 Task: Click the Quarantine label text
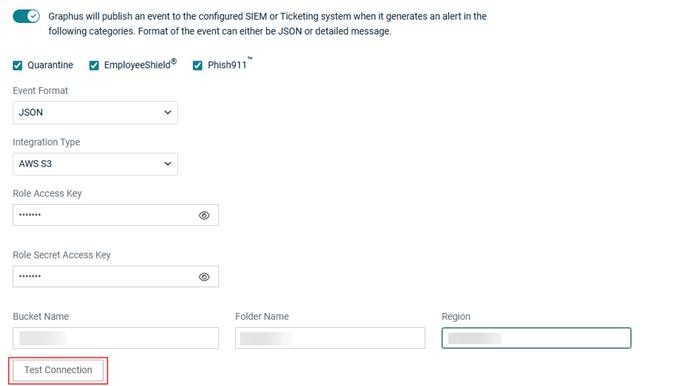(50, 65)
